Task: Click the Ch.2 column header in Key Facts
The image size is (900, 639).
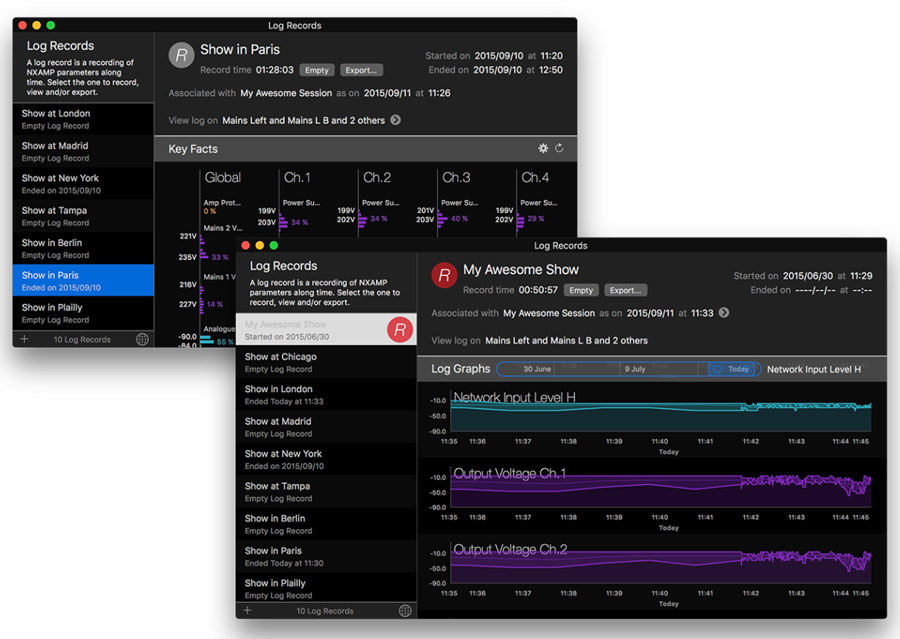Action: [x=377, y=177]
